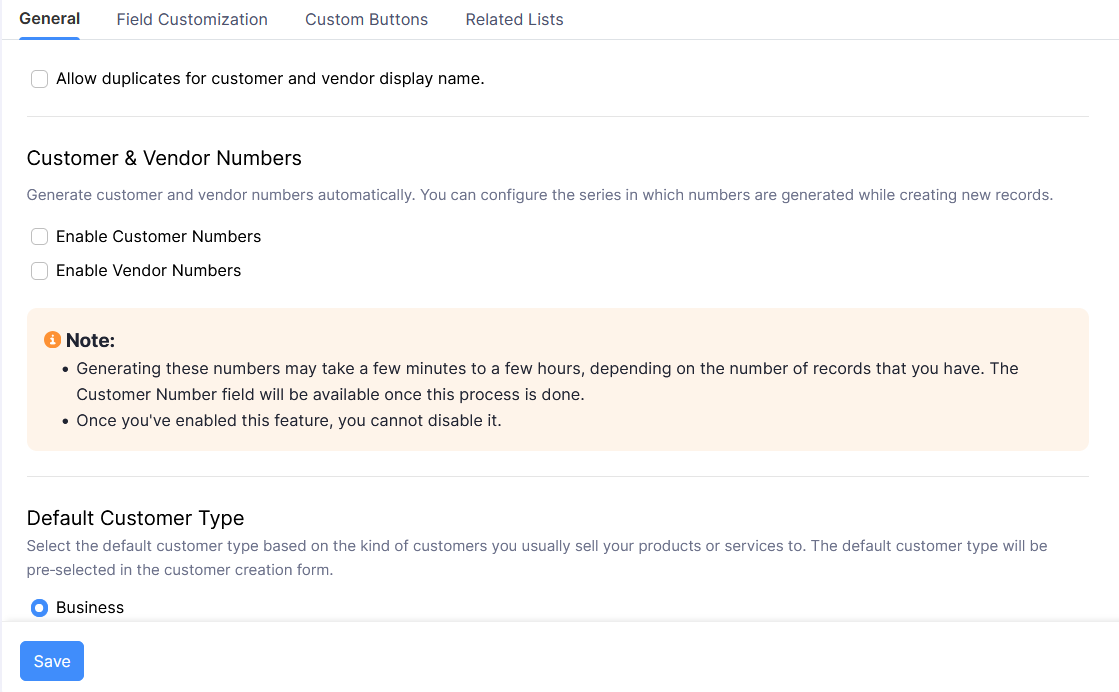Click the 'cannot disable it' note bullet
This screenshot has height=692, width=1119.
[x=288, y=420]
